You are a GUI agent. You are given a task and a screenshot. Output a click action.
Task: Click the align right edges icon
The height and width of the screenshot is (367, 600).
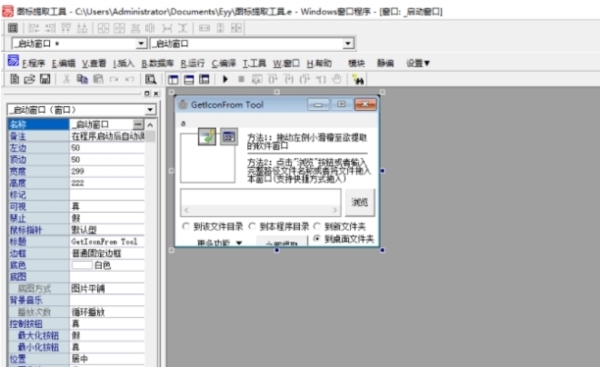tap(50, 28)
